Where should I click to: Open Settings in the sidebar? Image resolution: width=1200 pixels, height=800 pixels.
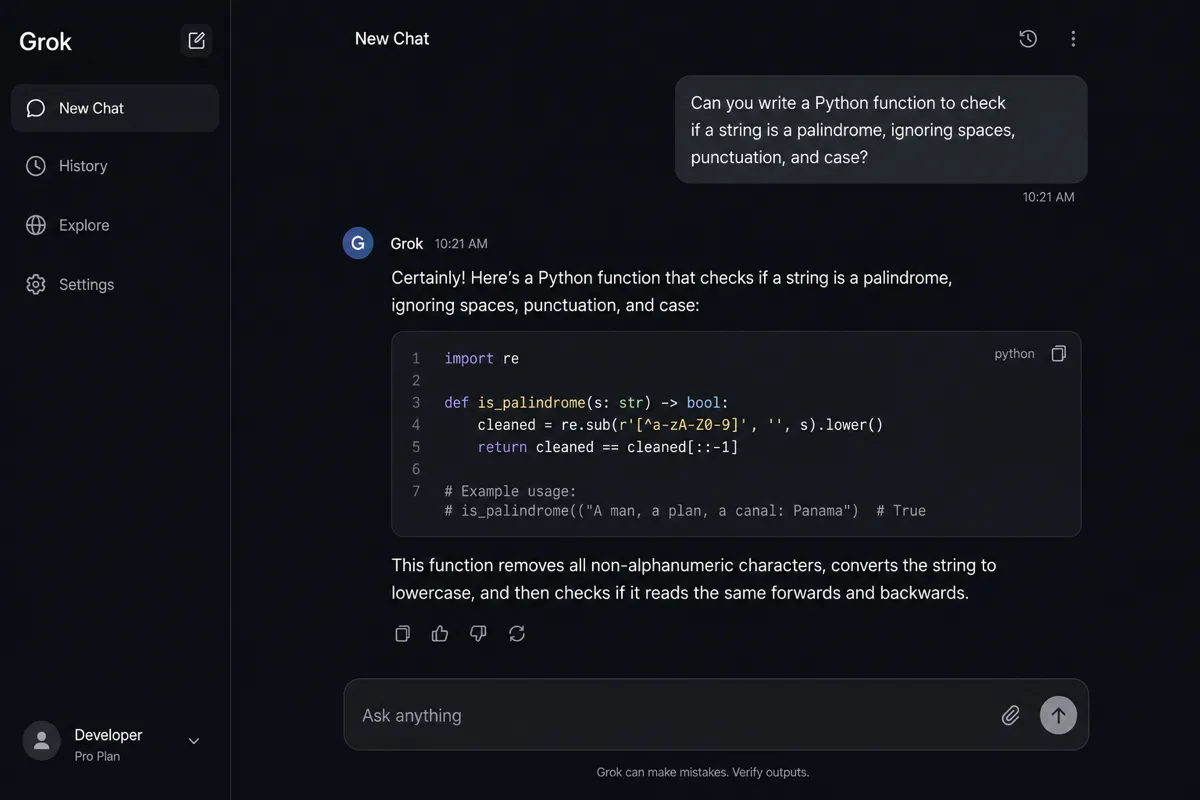click(115, 284)
